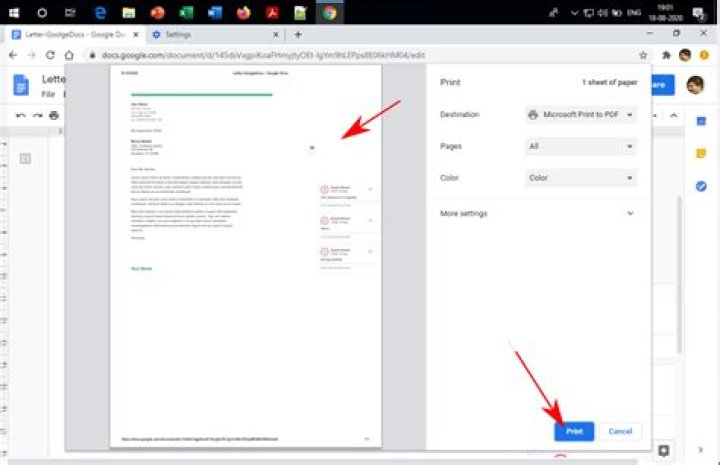Open Word from taskbar
The width and height of the screenshot is (720, 465).
click(214, 12)
